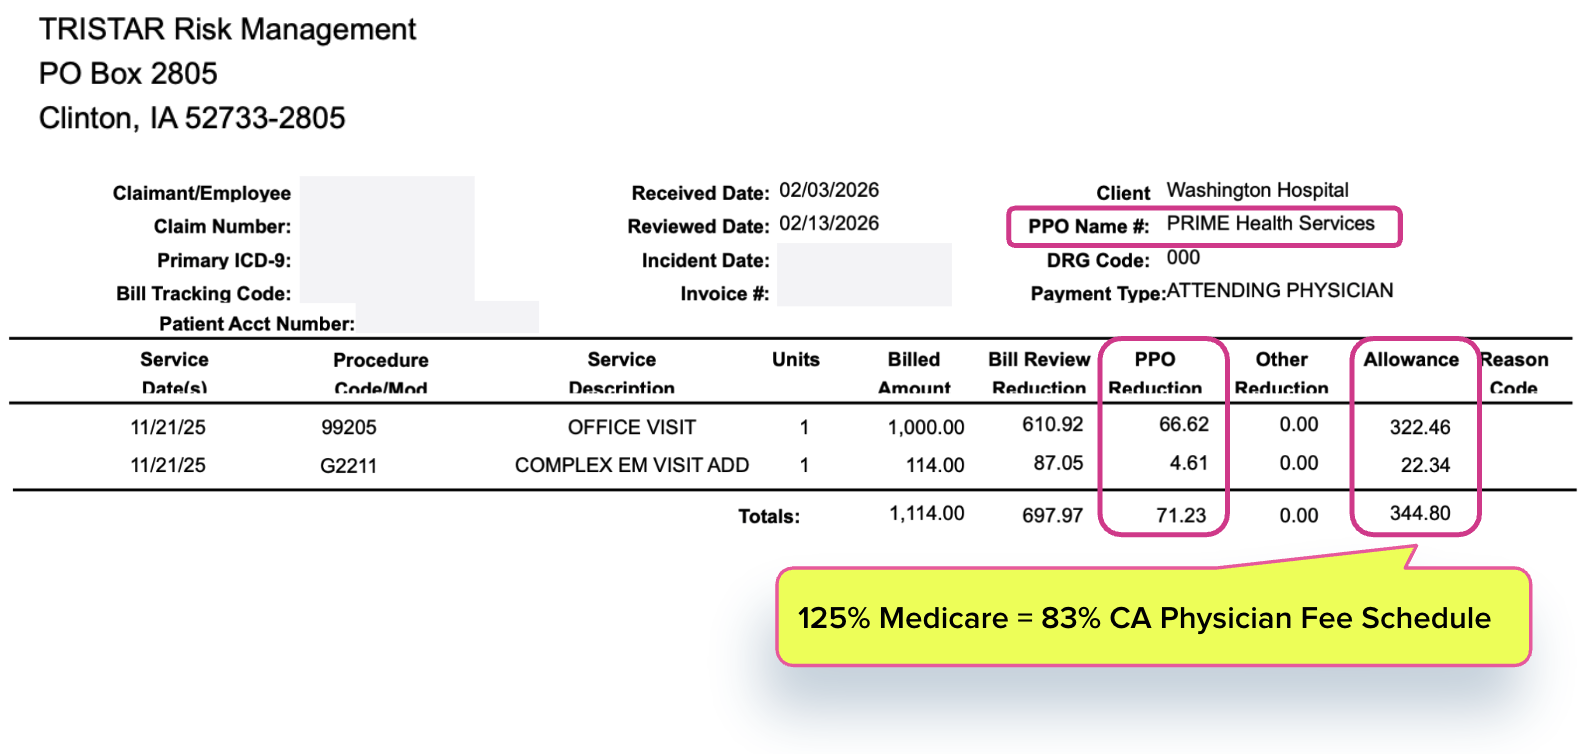Click the PRIME Health Services PPO name

[x=1270, y=224]
